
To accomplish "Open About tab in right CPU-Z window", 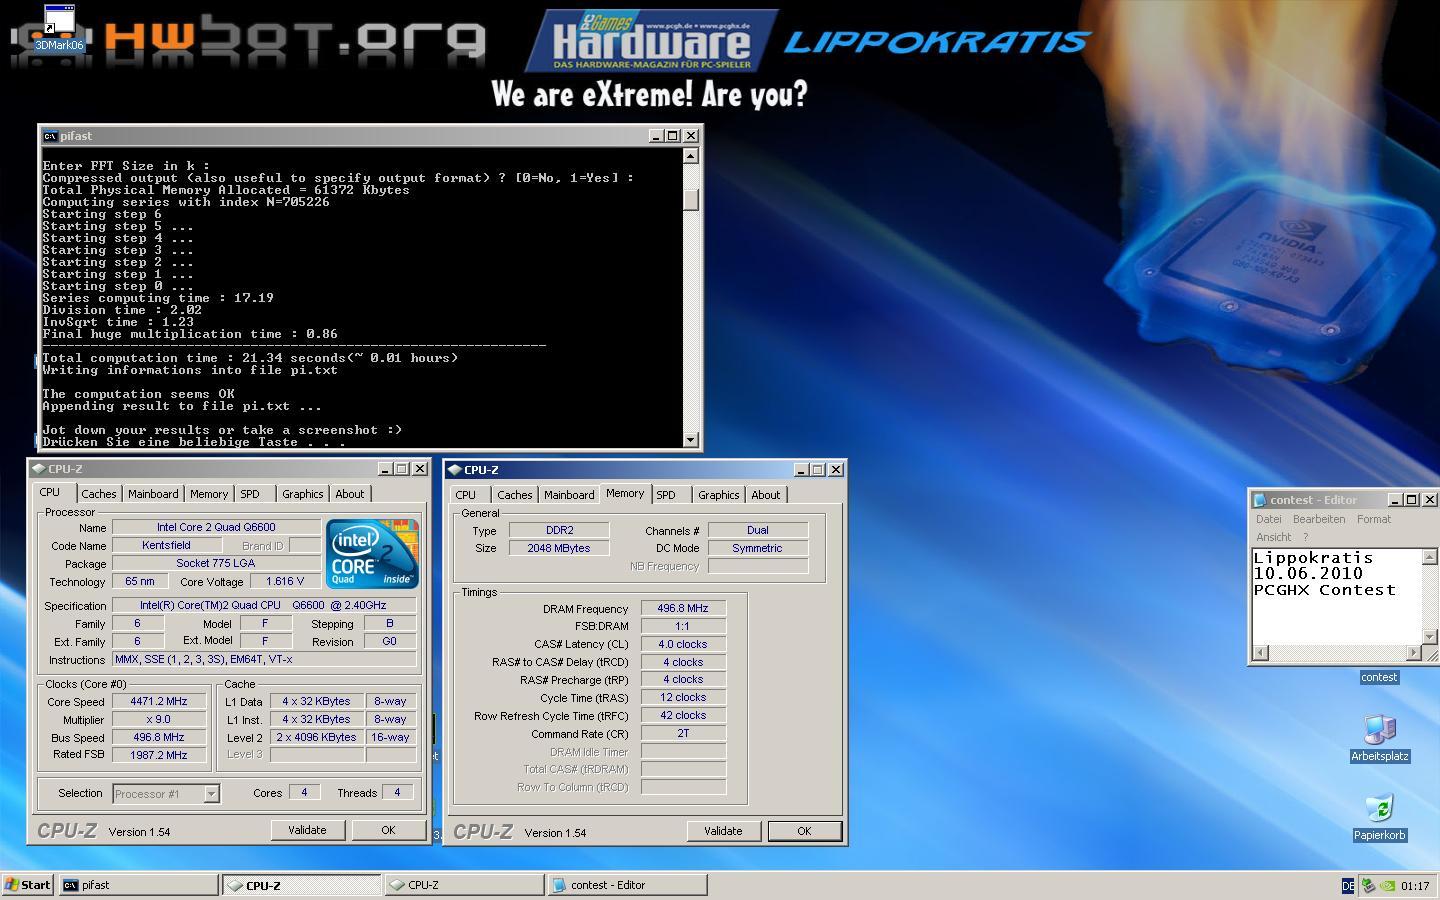I will [765, 495].
